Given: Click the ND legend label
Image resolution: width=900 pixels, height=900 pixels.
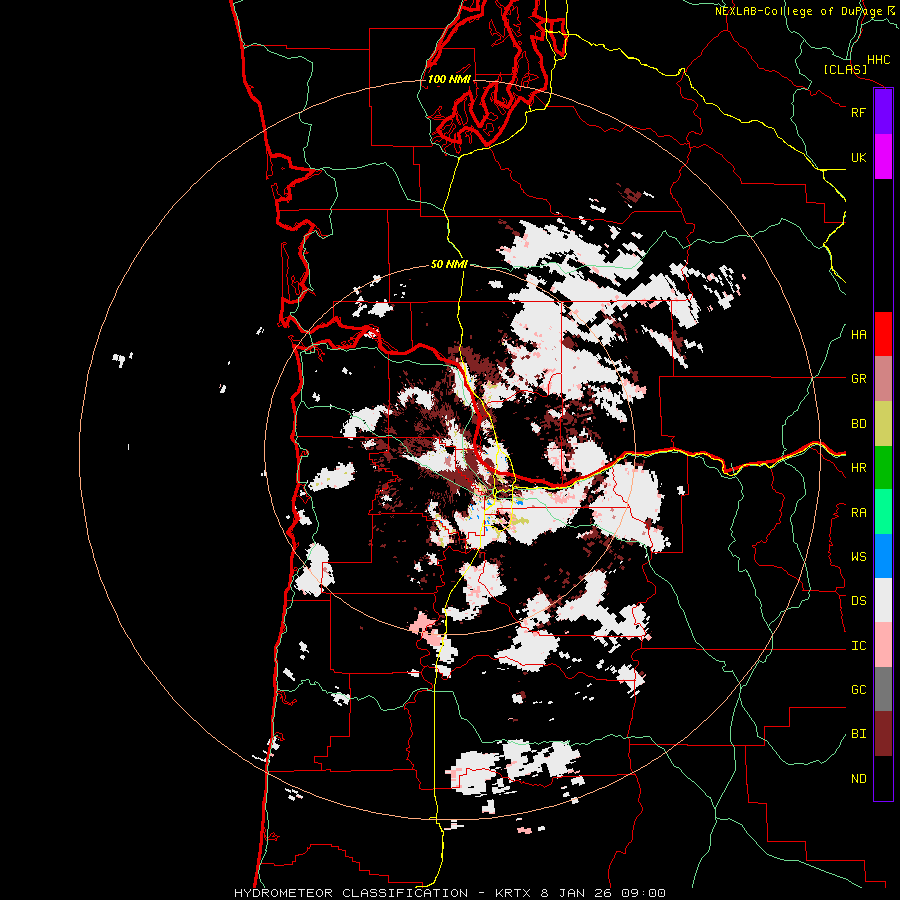Looking at the screenshot, I should pos(858,779).
